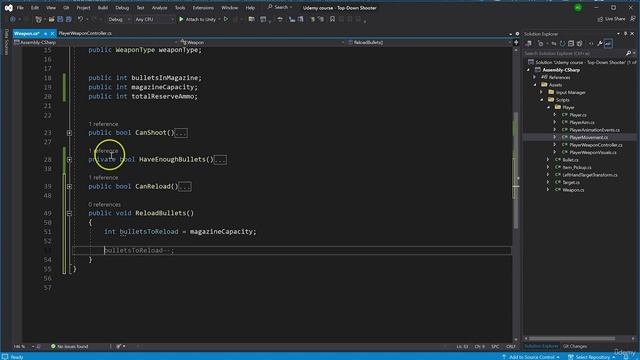Viewport: 640px width, 360px height.
Task: Click the CRLF line ending indicator
Action: coord(511,346)
